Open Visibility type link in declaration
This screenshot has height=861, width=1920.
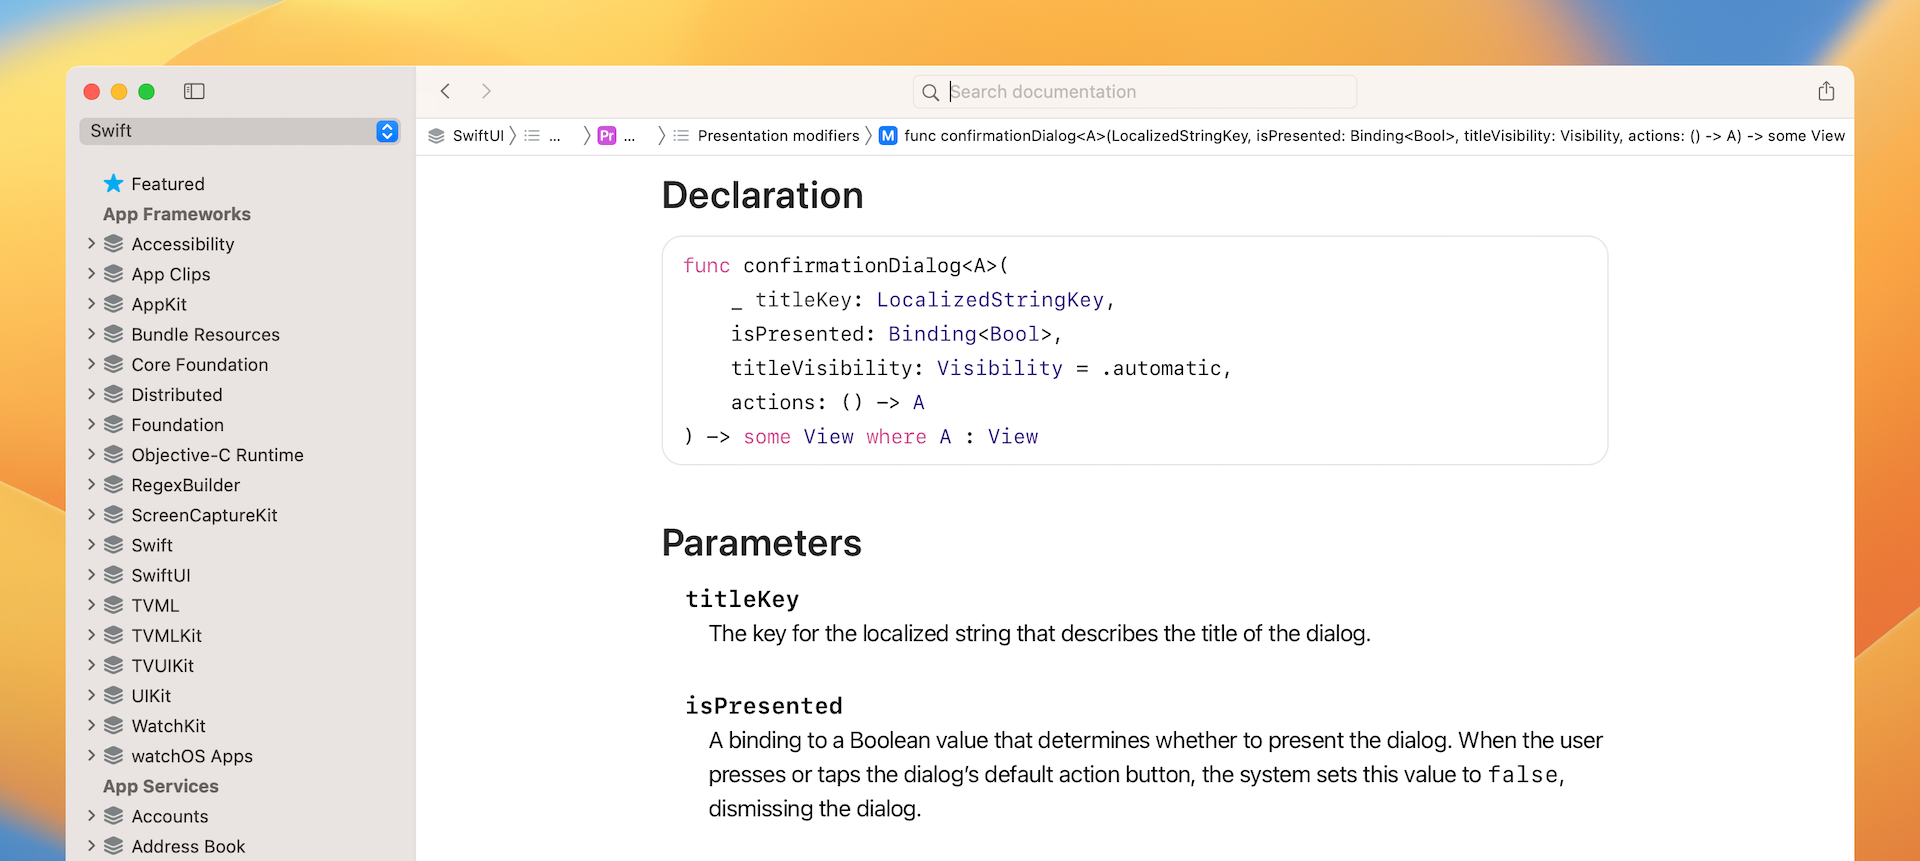[x=999, y=368]
